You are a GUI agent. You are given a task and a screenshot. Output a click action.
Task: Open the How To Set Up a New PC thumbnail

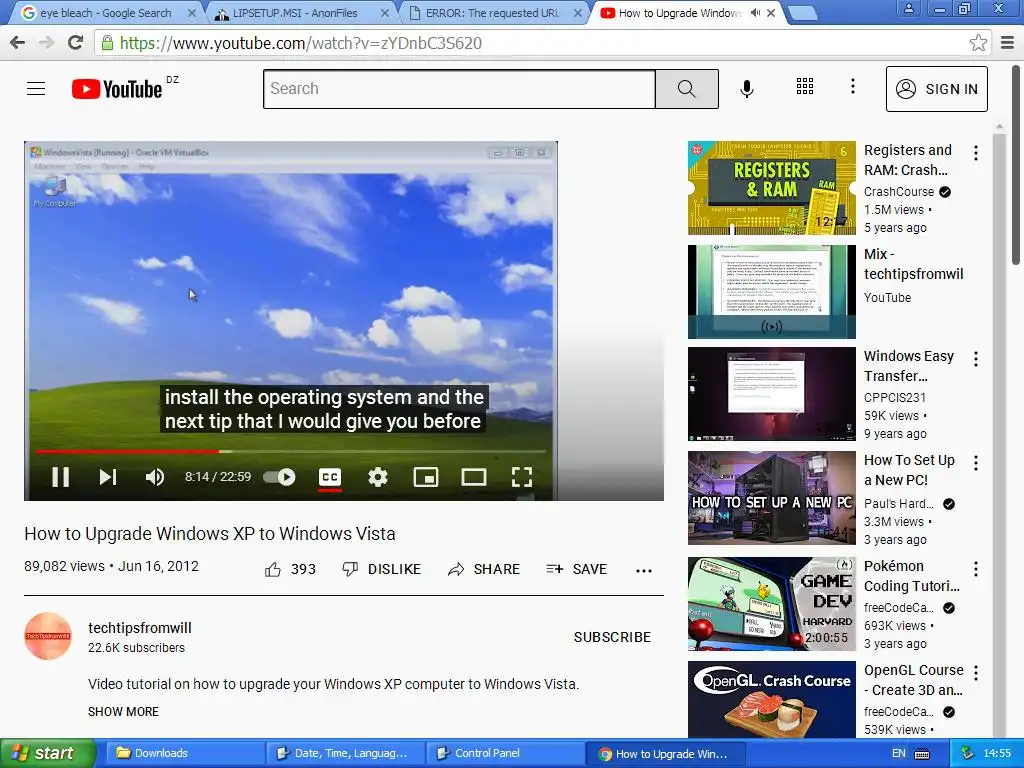click(x=771, y=498)
